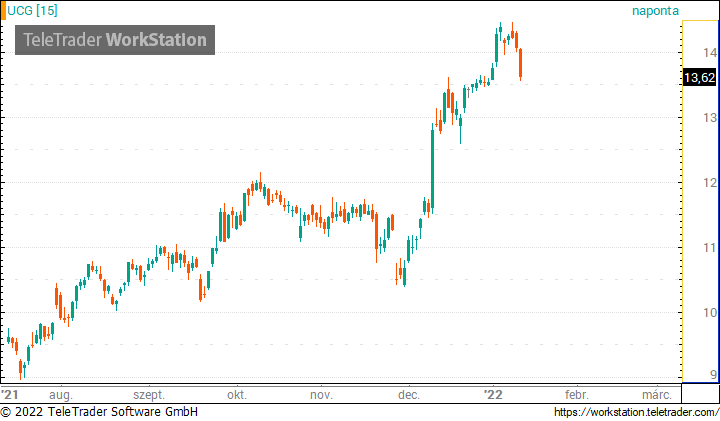Screen dimensions: 720x421
Task: Click the price axis value 10
Action: pyautogui.click(x=709, y=313)
